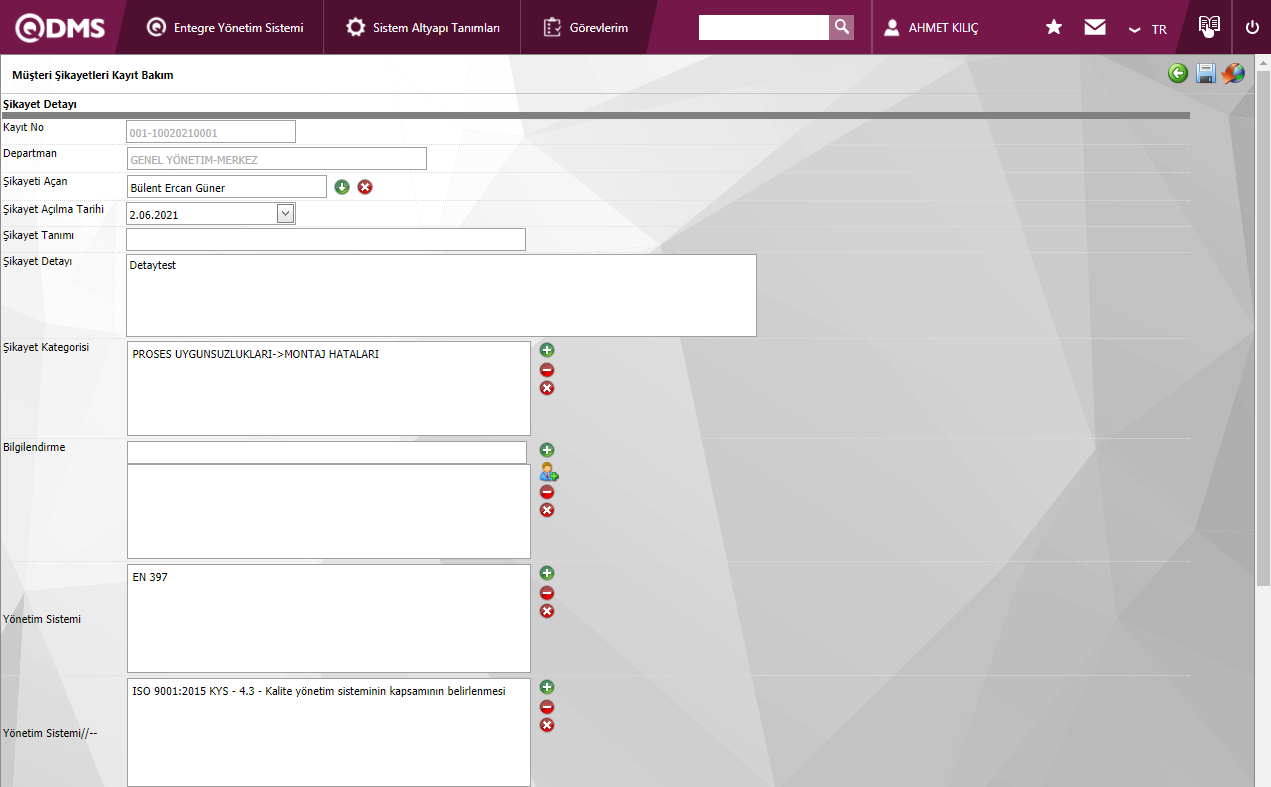
Task: Click the Departman field
Action: pyautogui.click(x=276, y=159)
